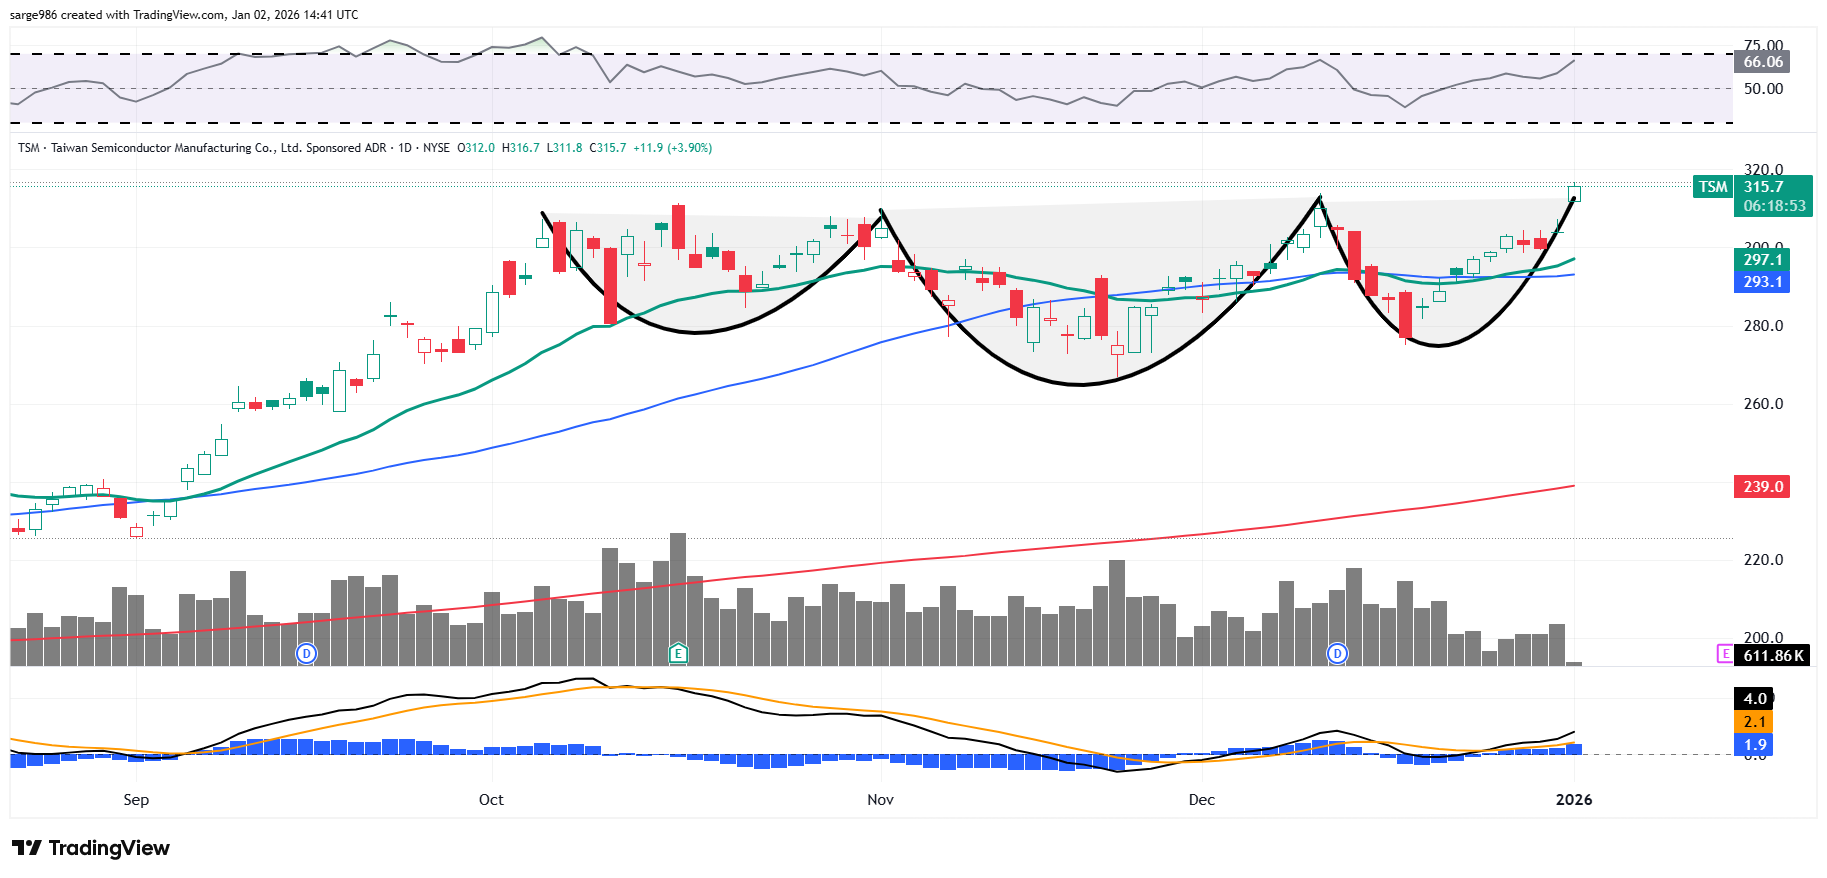Click the pink upcoming earnings E icon

[1725, 654]
